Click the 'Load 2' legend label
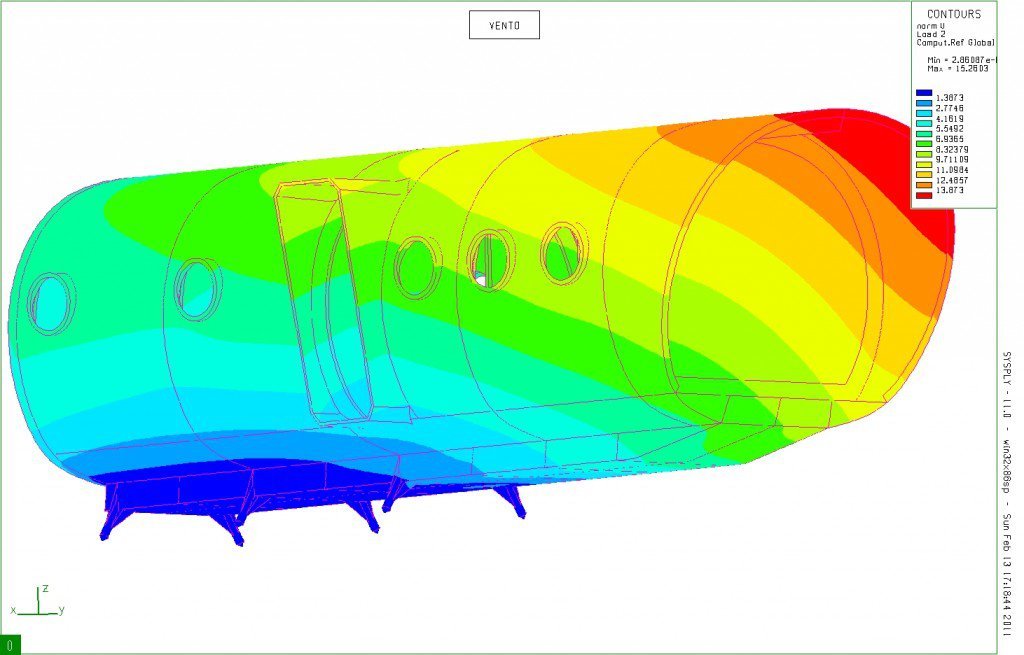Viewport: 1024px width, 655px height. tap(932, 34)
